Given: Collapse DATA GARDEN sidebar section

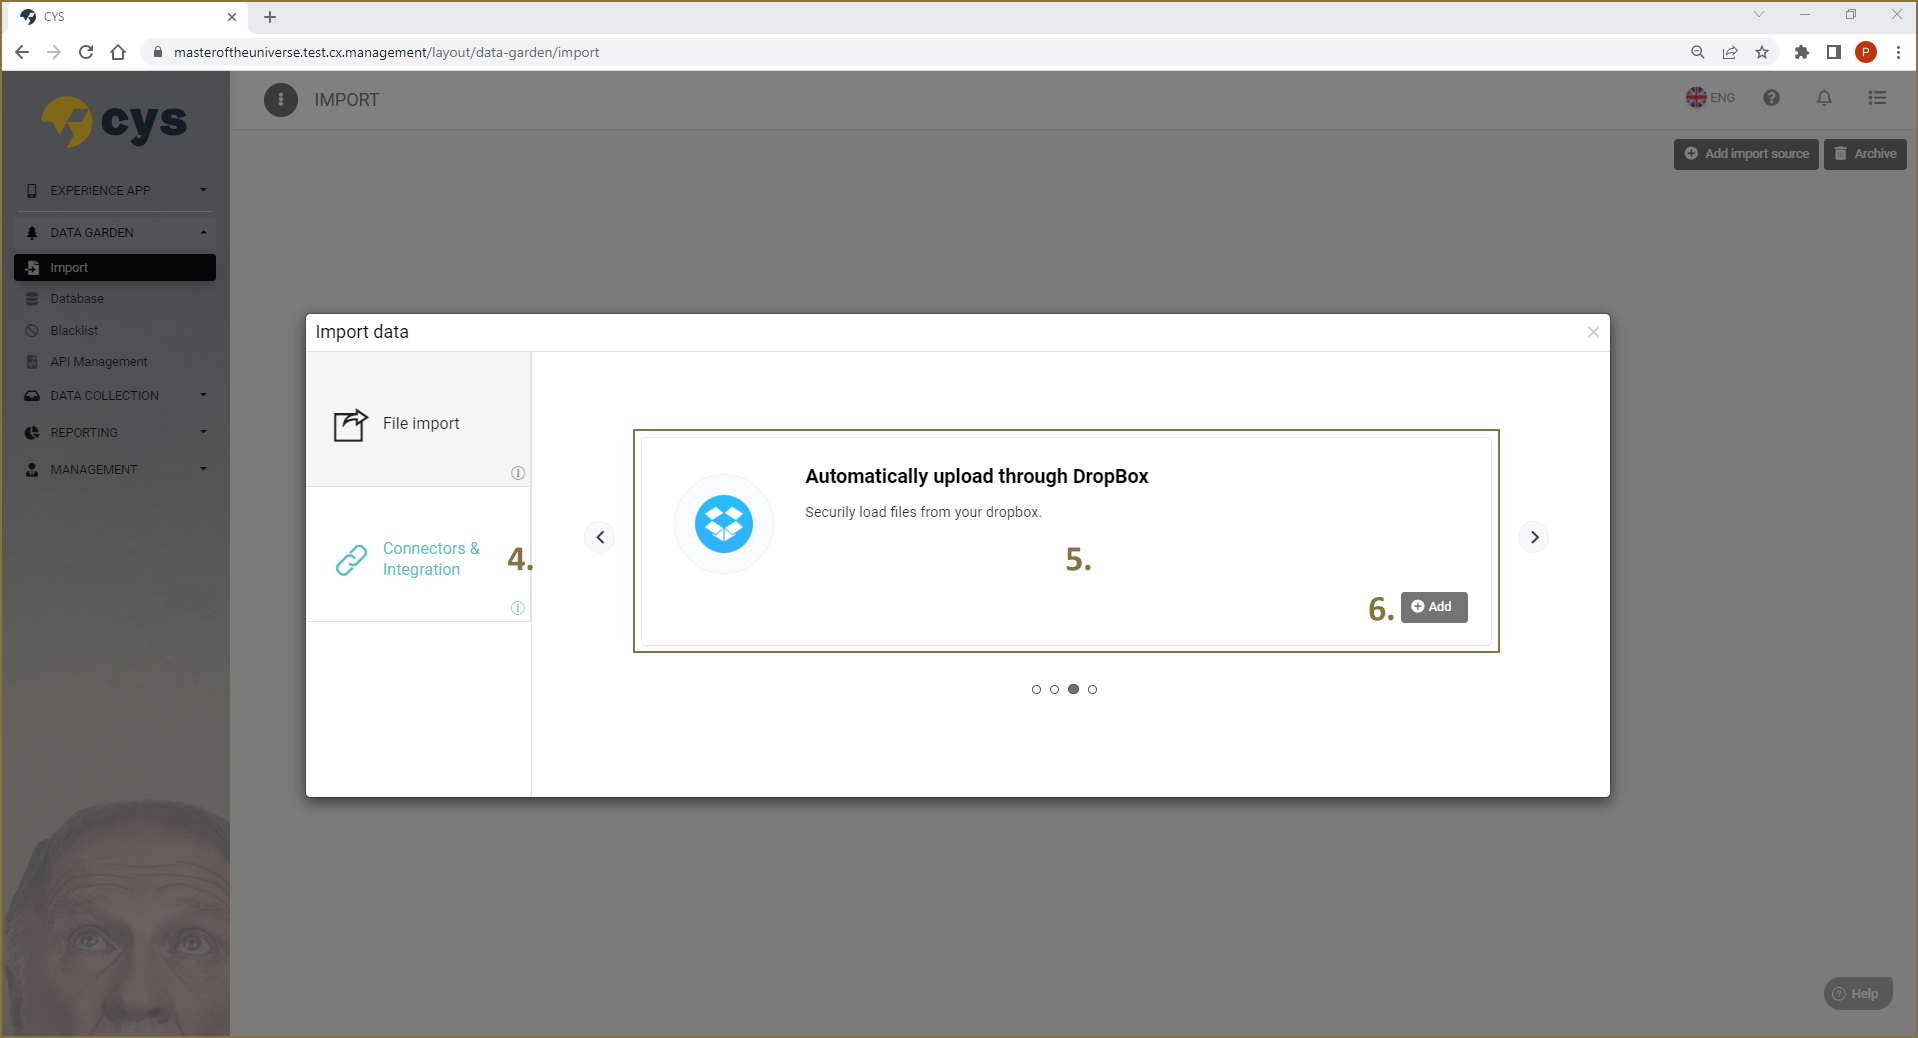Looking at the screenshot, I should (x=115, y=232).
